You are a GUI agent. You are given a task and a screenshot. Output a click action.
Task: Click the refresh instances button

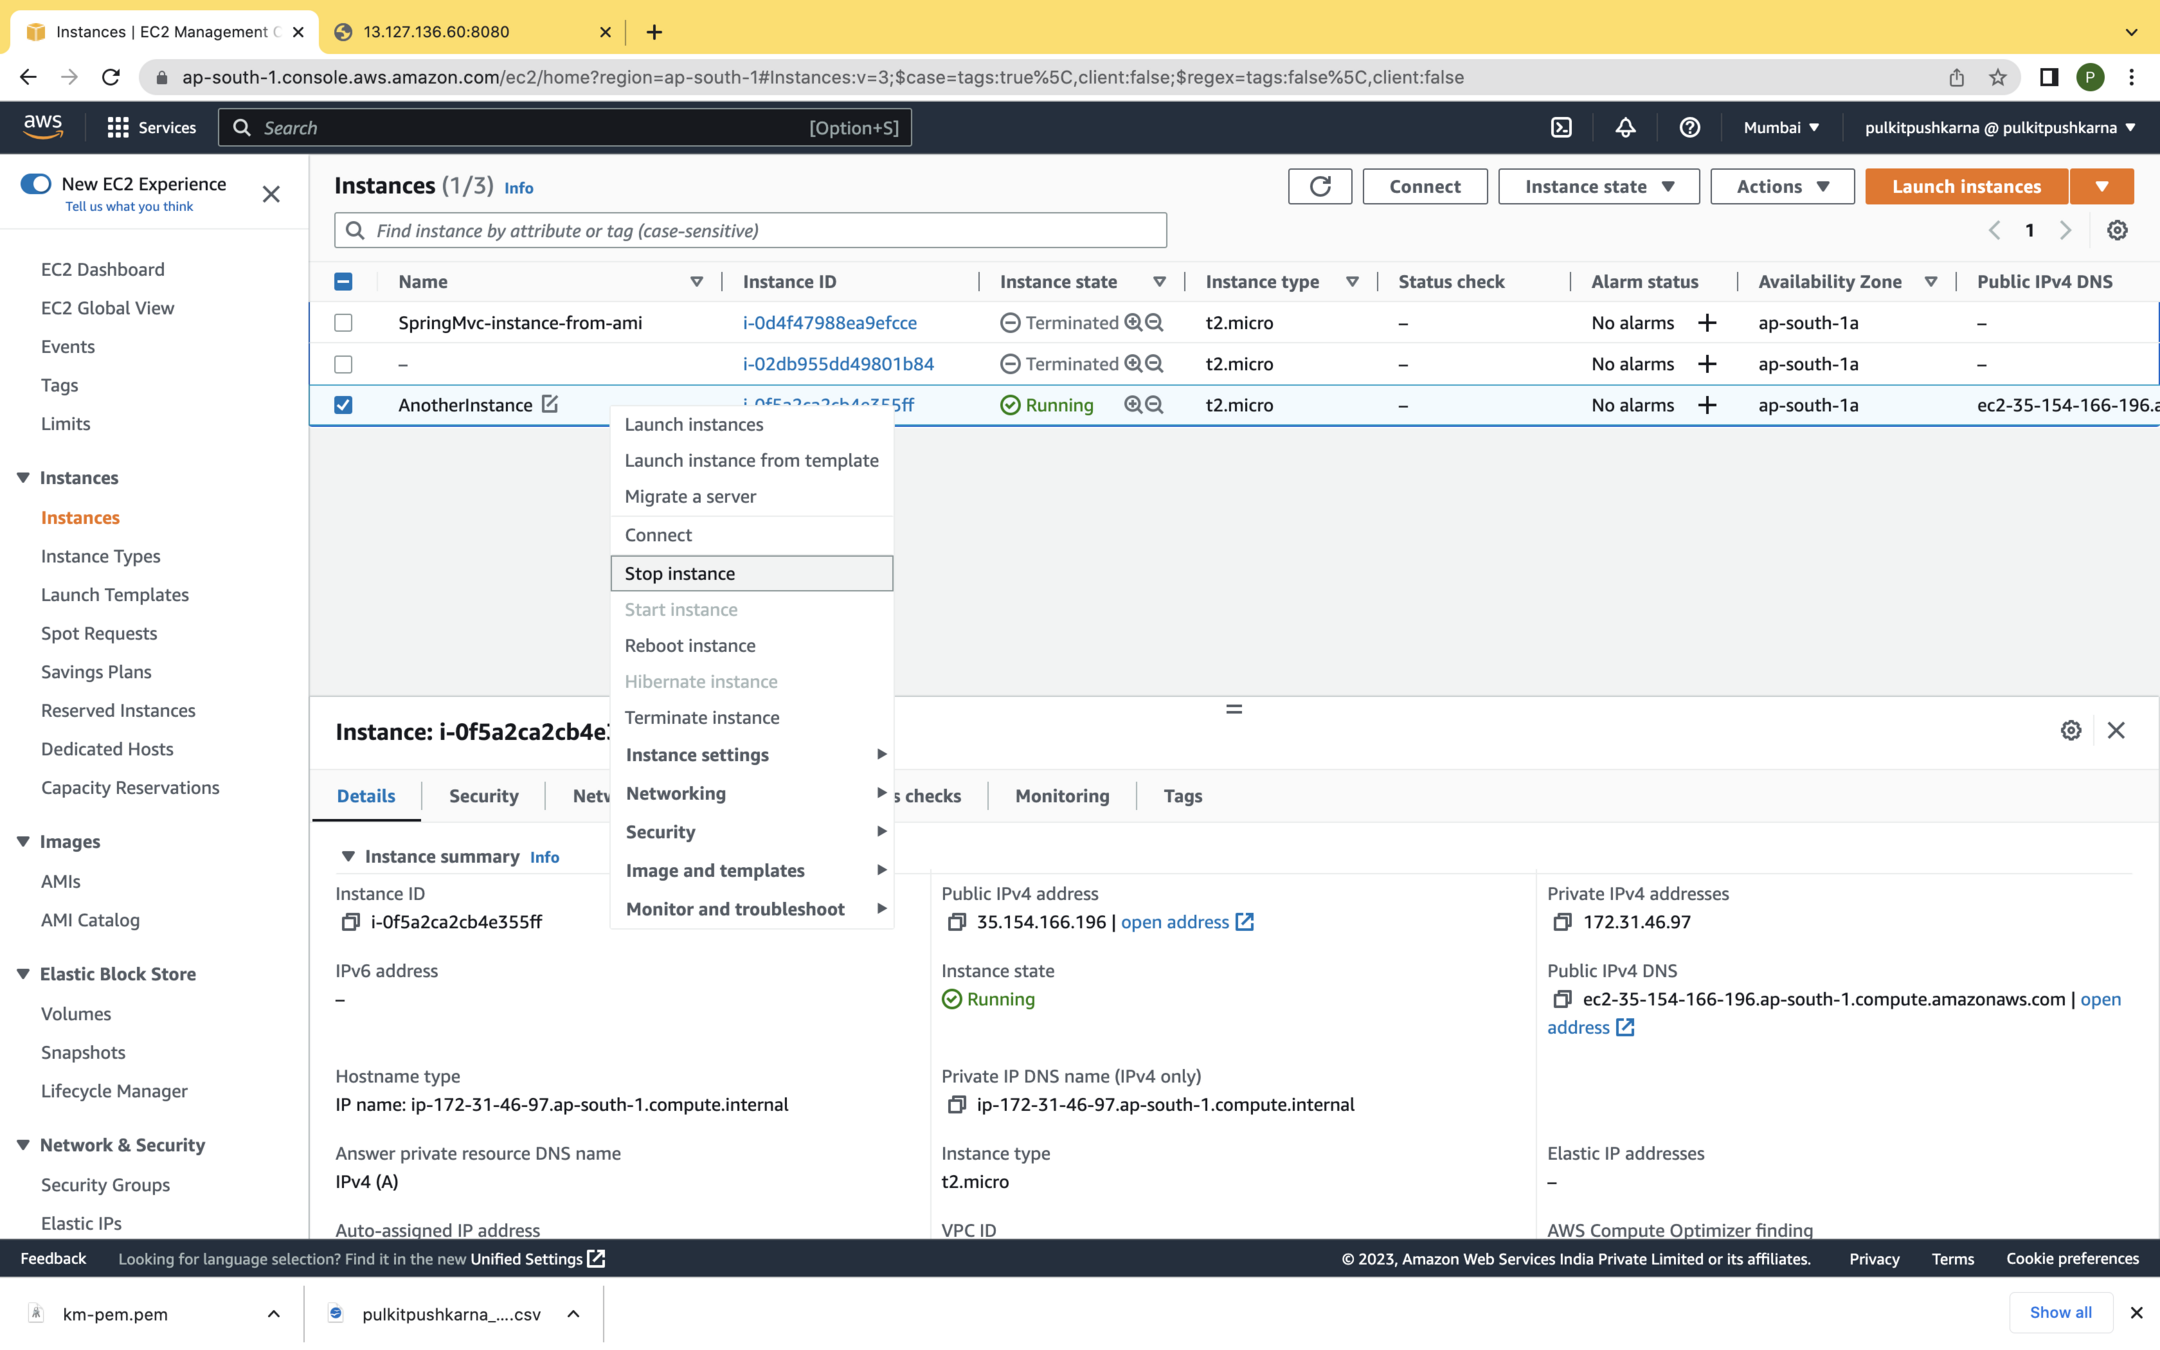point(1319,186)
